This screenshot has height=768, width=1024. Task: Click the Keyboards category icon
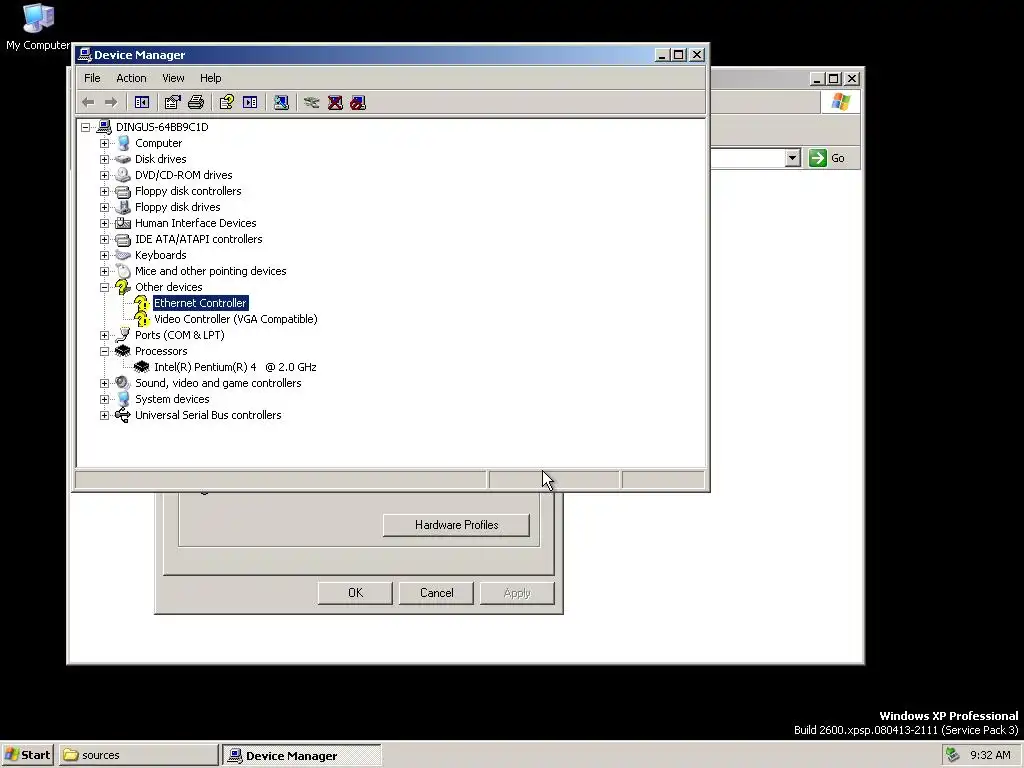[x=123, y=255]
